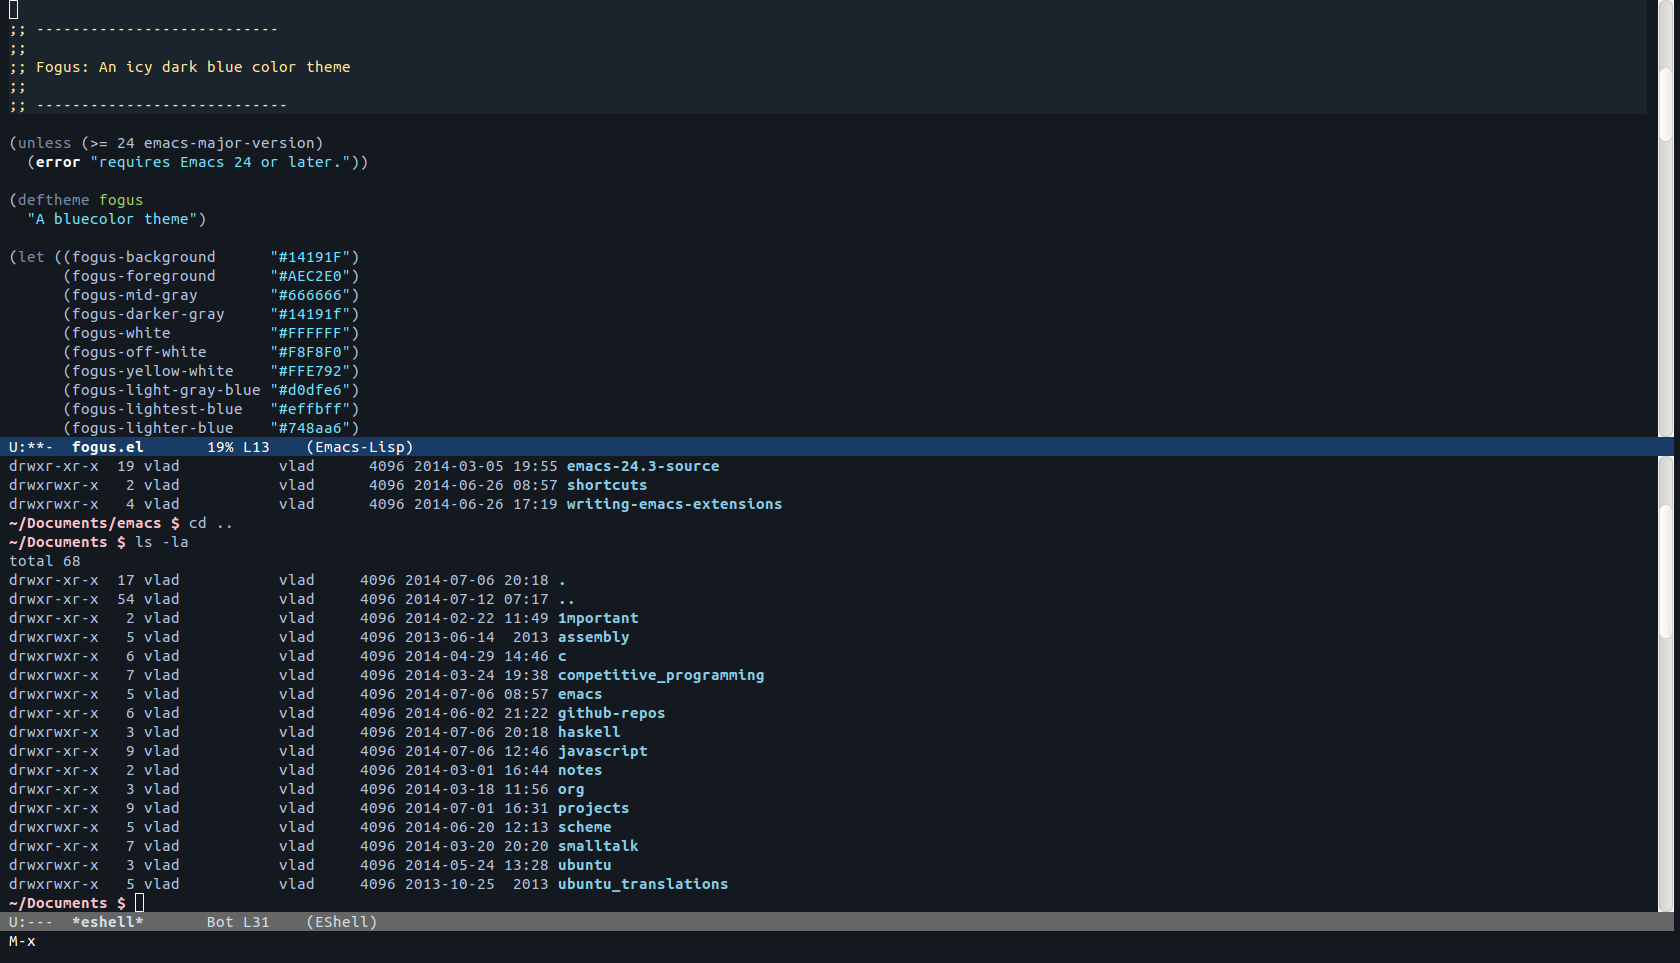This screenshot has width=1680, height=963.
Task: Click the "total 68" line
Action: coord(45,561)
